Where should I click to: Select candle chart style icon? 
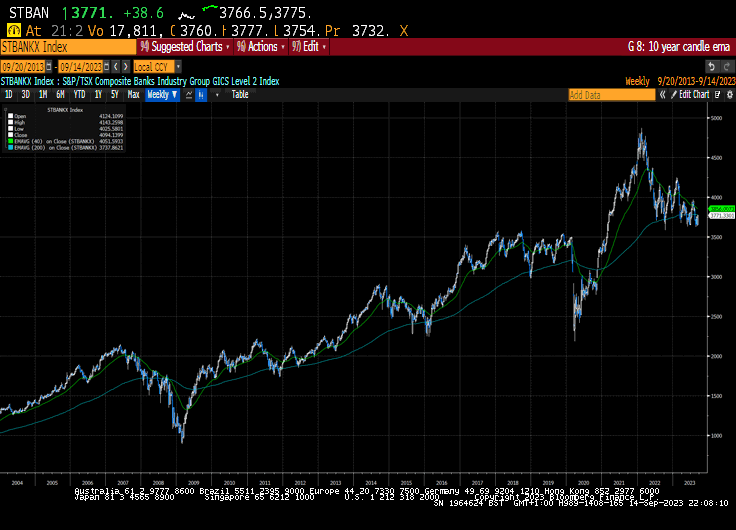coord(201,95)
